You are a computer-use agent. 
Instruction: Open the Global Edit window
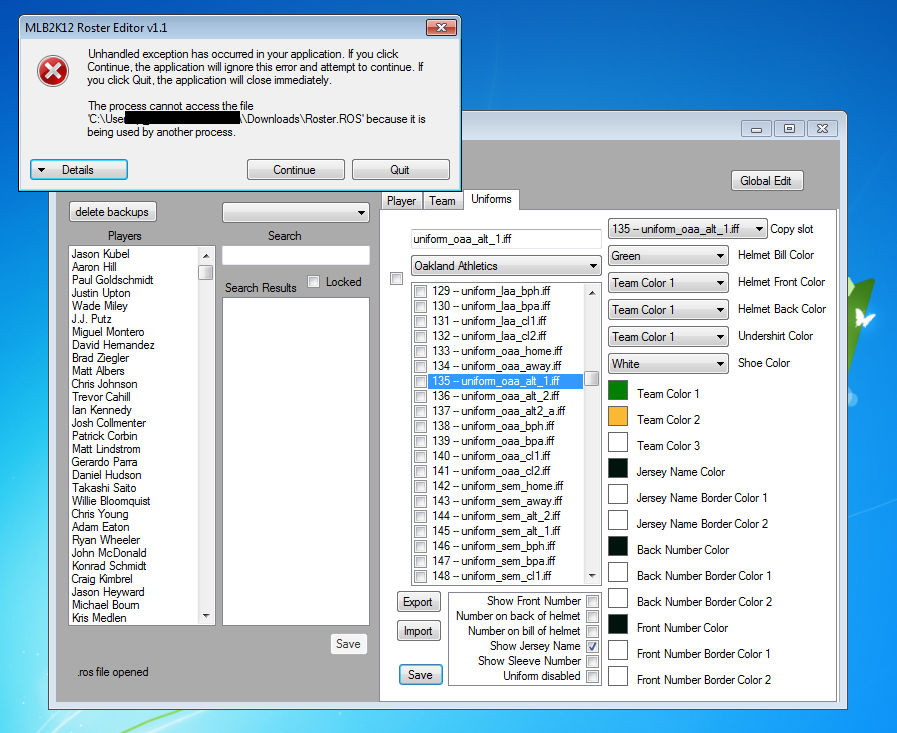pos(767,181)
